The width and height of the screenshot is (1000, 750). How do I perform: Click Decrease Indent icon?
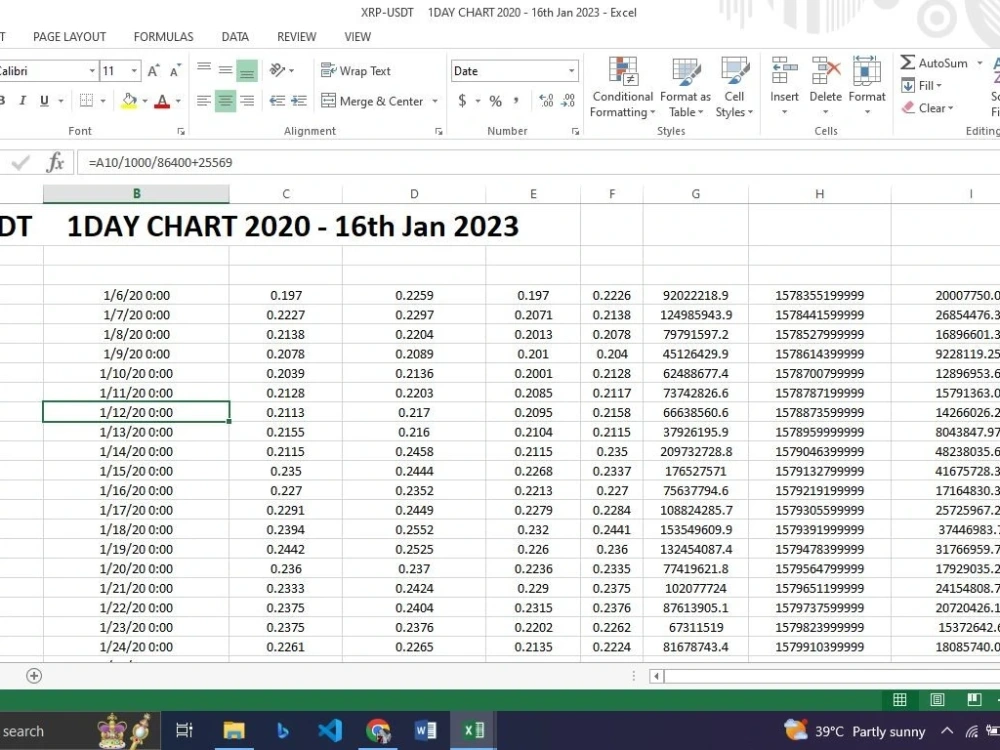pyautogui.click(x=277, y=101)
